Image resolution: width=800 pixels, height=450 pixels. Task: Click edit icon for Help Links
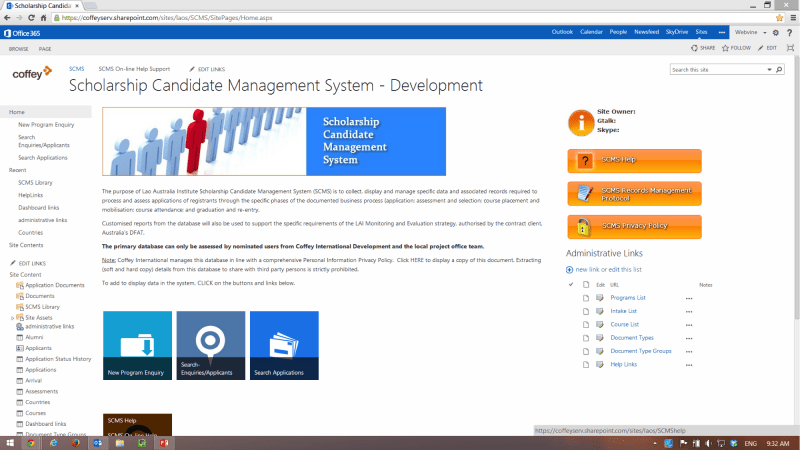click(x=599, y=364)
